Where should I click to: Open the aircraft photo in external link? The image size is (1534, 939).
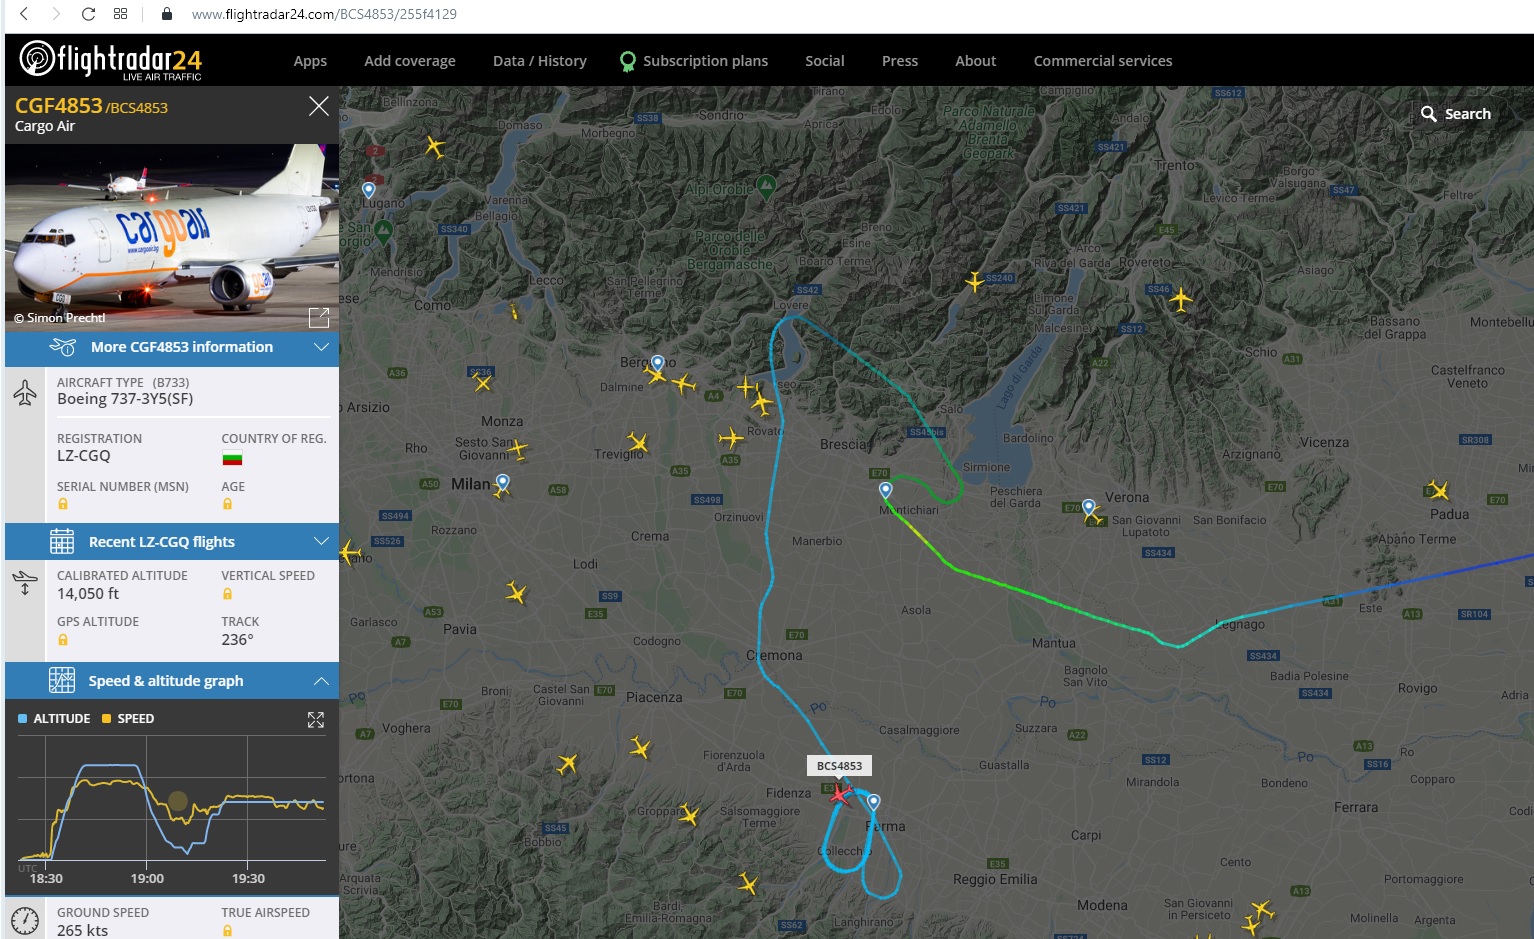pos(319,318)
